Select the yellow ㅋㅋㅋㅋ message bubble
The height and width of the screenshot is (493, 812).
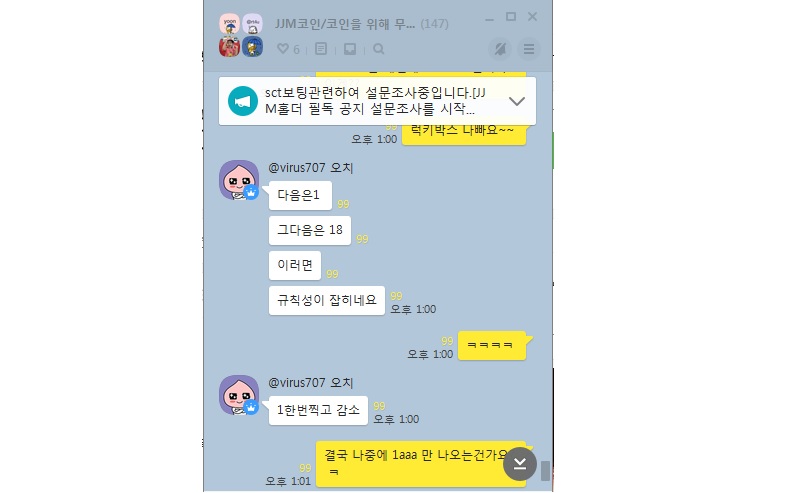491,345
